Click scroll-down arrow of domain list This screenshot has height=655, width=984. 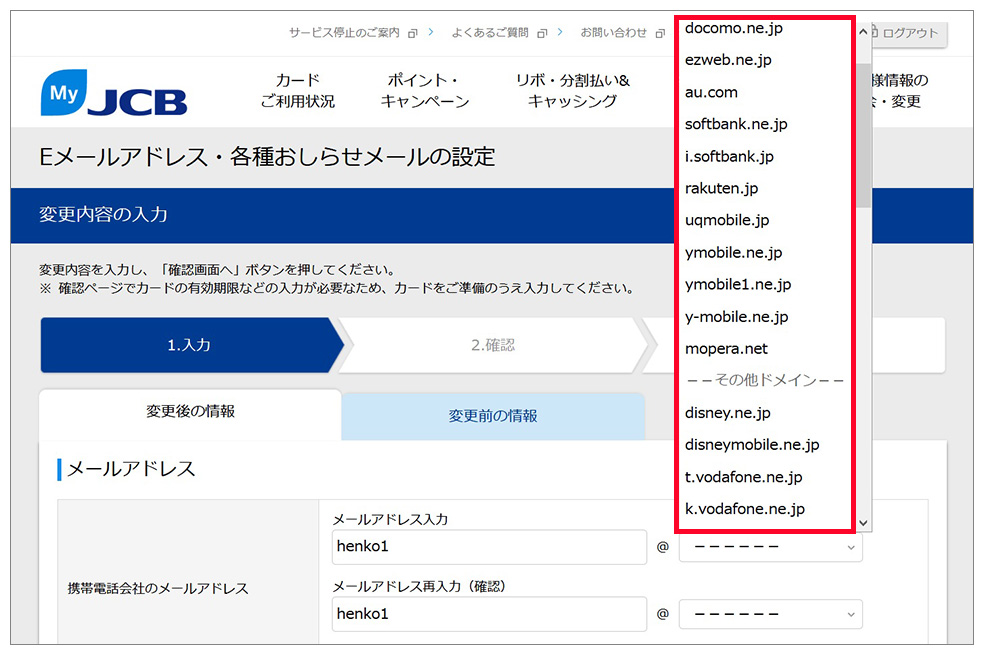coord(864,522)
